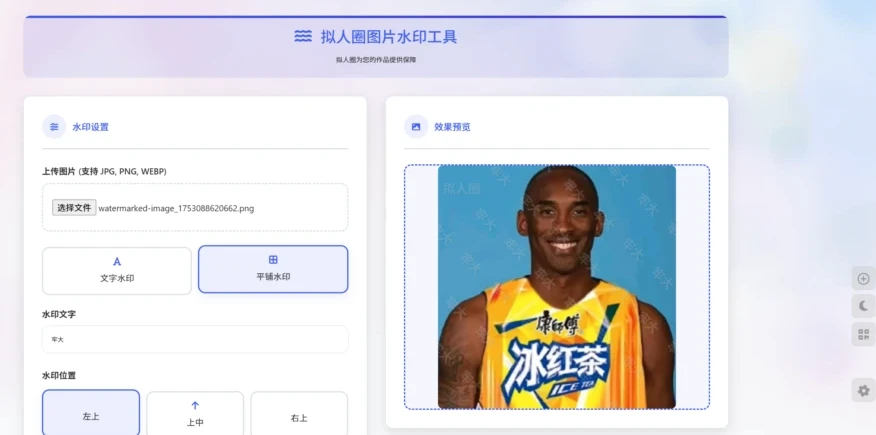Click the picture icon next to 效果预览
The width and height of the screenshot is (876, 435).
pyautogui.click(x=416, y=127)
